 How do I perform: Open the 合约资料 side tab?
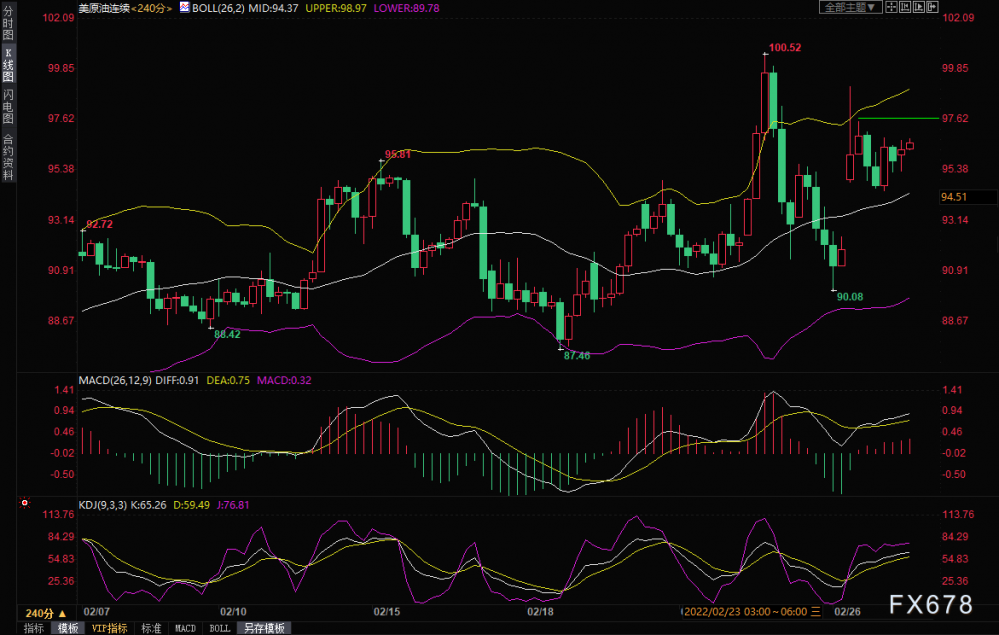click(x=8, y=157)
